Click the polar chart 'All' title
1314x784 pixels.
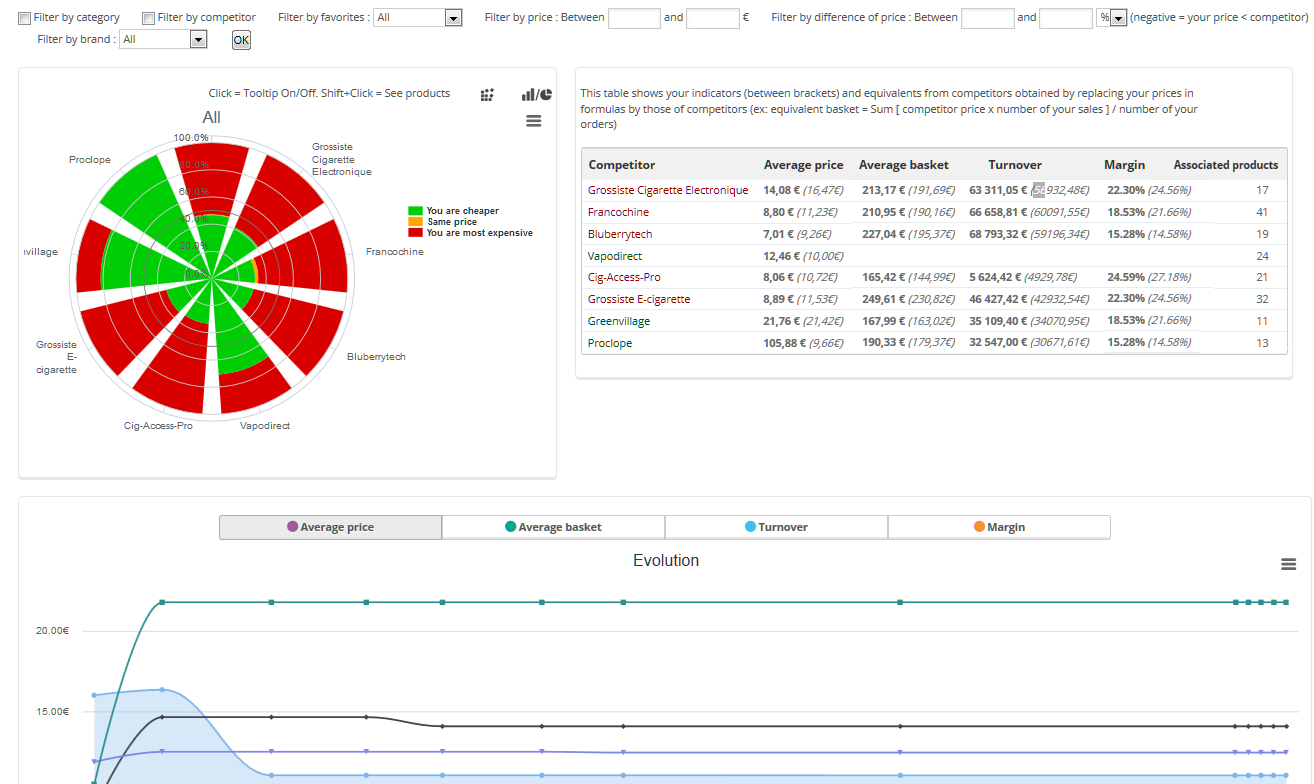(212, 118)
